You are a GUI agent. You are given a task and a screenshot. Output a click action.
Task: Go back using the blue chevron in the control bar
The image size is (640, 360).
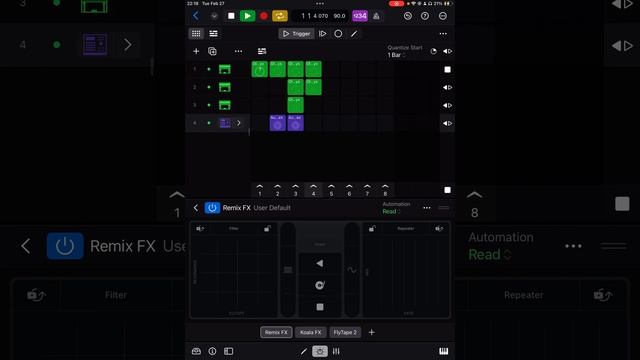(x=196, y=16)
